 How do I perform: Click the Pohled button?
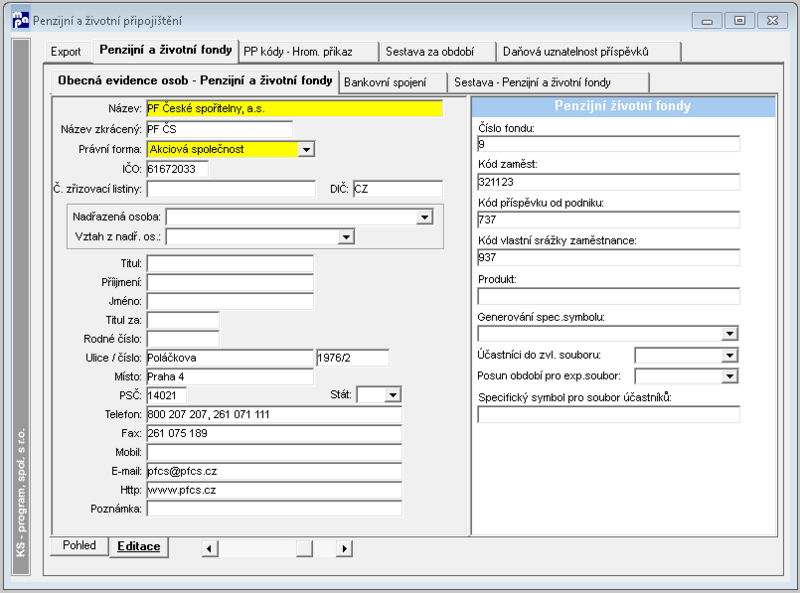[x=79, y=546]
